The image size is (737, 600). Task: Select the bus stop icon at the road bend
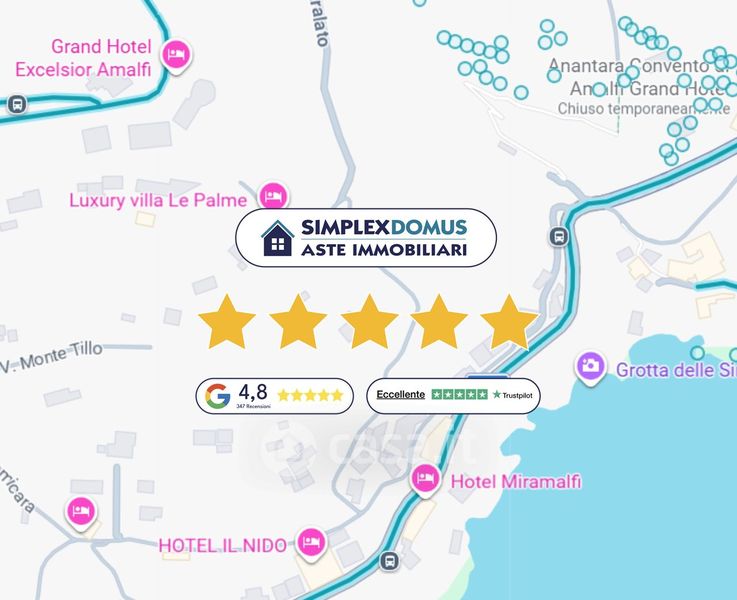point(559,236)
